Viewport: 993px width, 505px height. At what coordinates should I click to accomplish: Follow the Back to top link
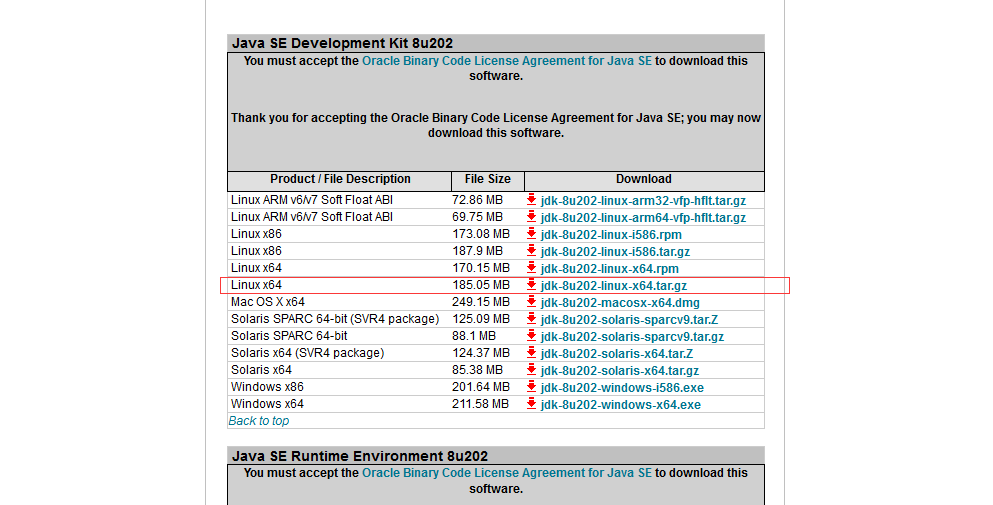coord(258,421)
